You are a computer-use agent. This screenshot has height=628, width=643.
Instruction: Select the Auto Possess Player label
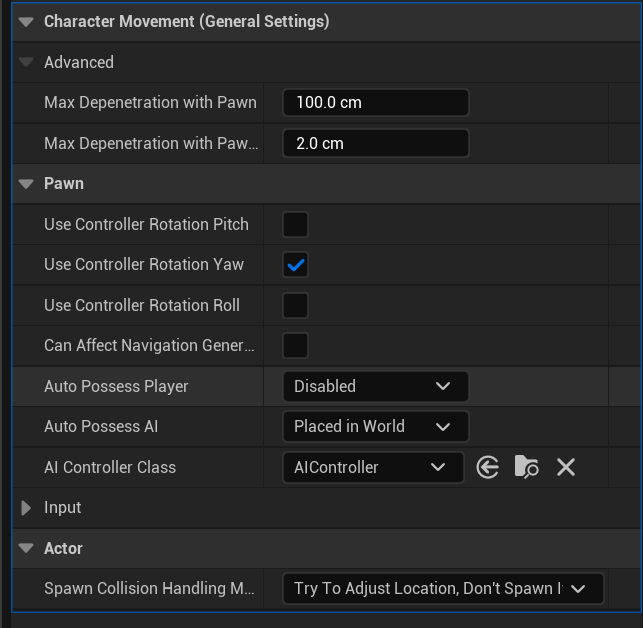[x=116, y=386]
